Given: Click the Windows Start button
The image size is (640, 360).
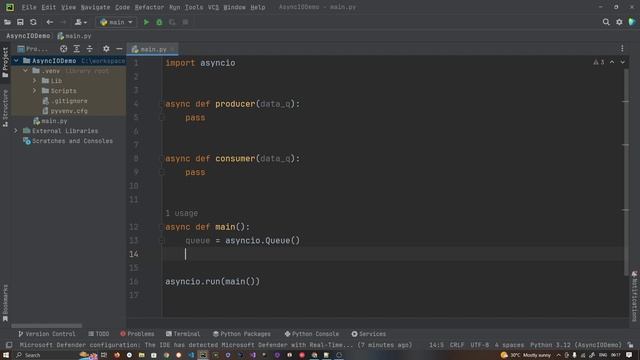Looking at the screenshot, I should click(6, 355).
